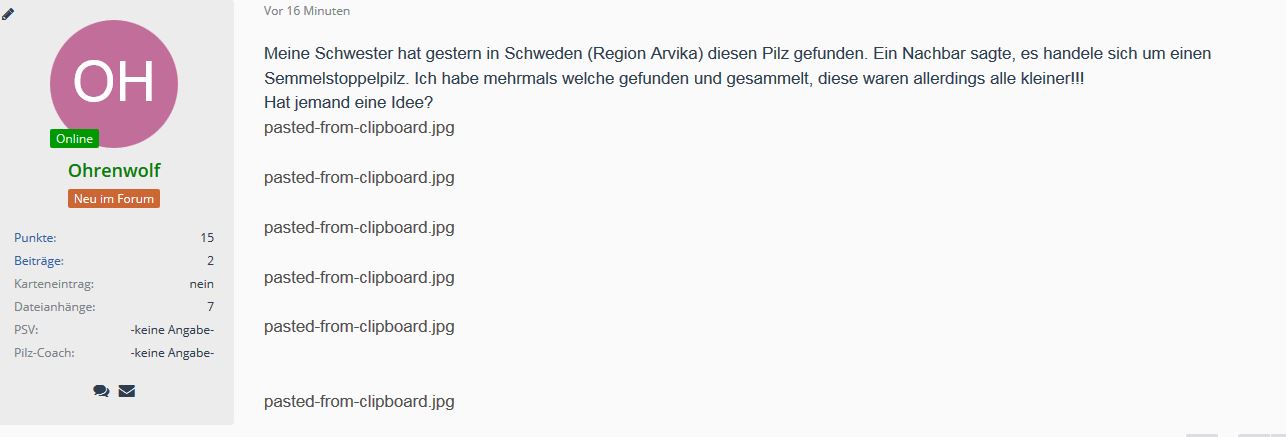This screenshot has width=1286, height=437.
Task: Click the green Online status badge
Action: coord(74,139)
